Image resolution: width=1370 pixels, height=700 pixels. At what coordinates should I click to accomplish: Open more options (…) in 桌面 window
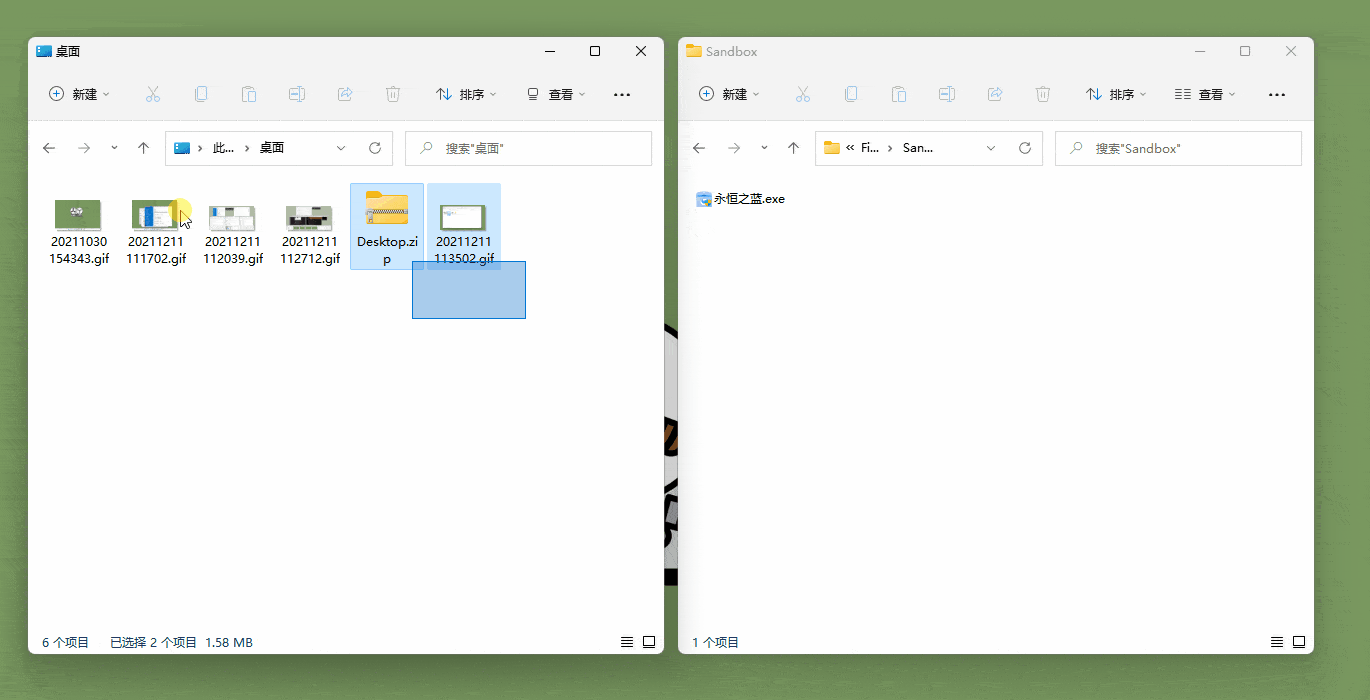[622, 94]
